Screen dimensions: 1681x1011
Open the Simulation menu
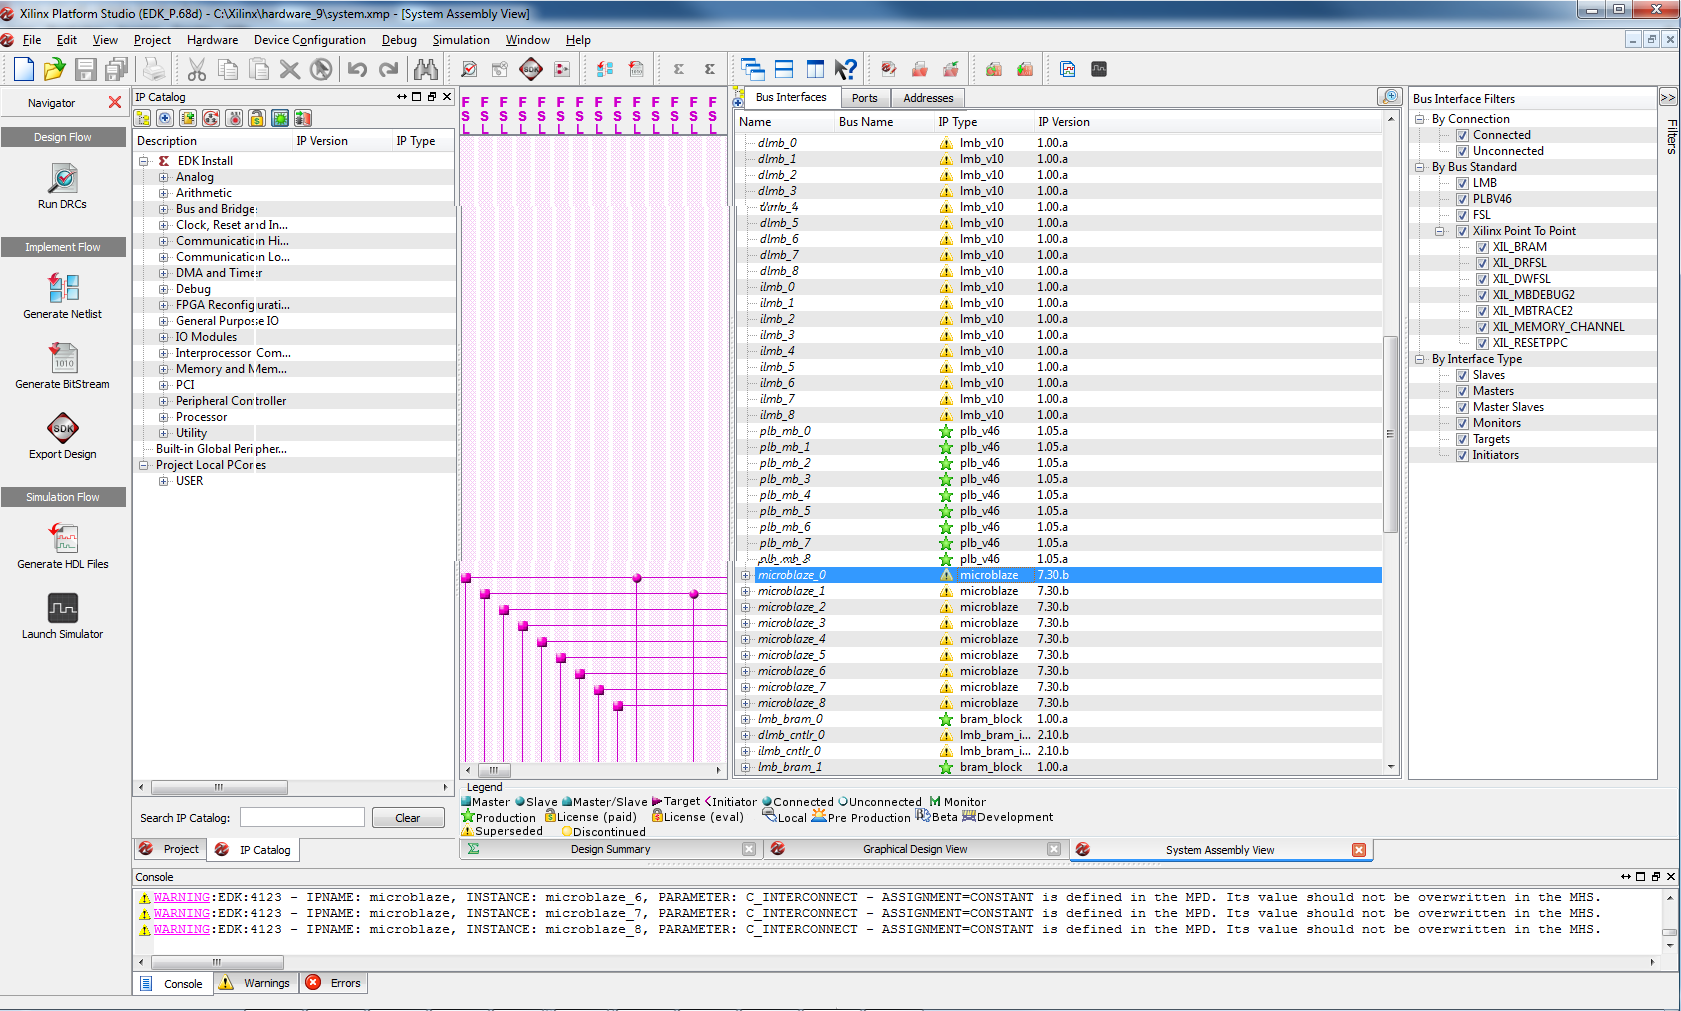point(461,40)
